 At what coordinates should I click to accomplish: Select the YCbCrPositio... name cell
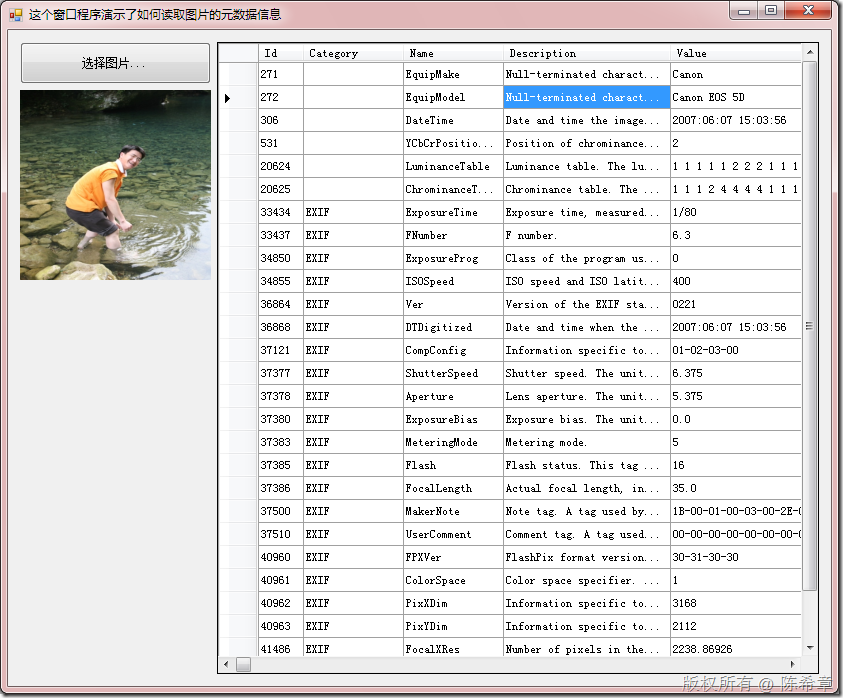click(453, 144)
